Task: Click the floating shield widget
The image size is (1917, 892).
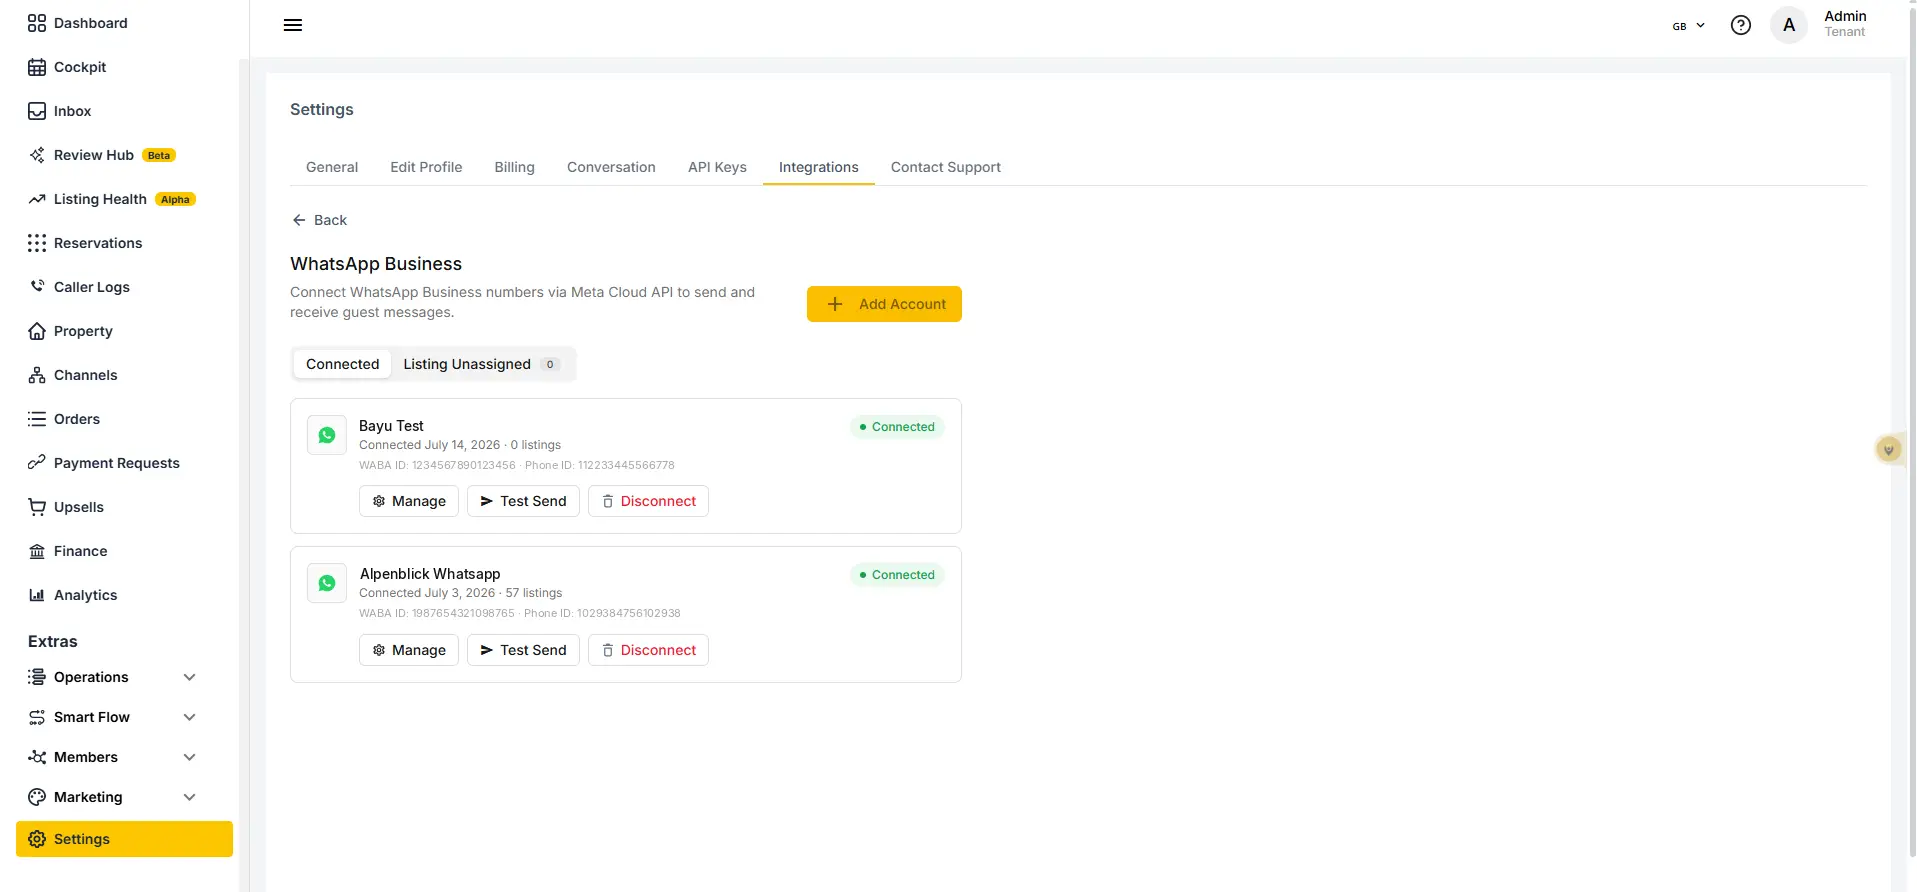Action: 1889,450
